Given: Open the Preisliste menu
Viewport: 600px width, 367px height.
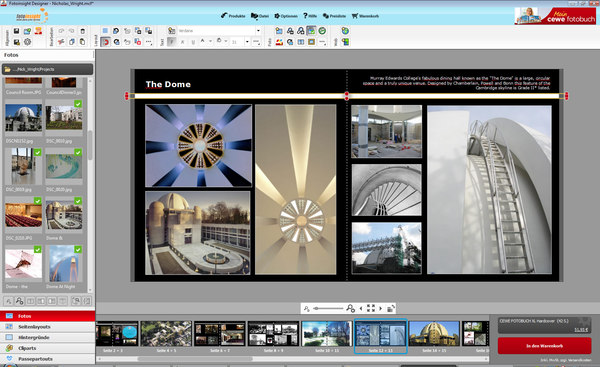Looking at the screenshot, I should coord(334,16).
